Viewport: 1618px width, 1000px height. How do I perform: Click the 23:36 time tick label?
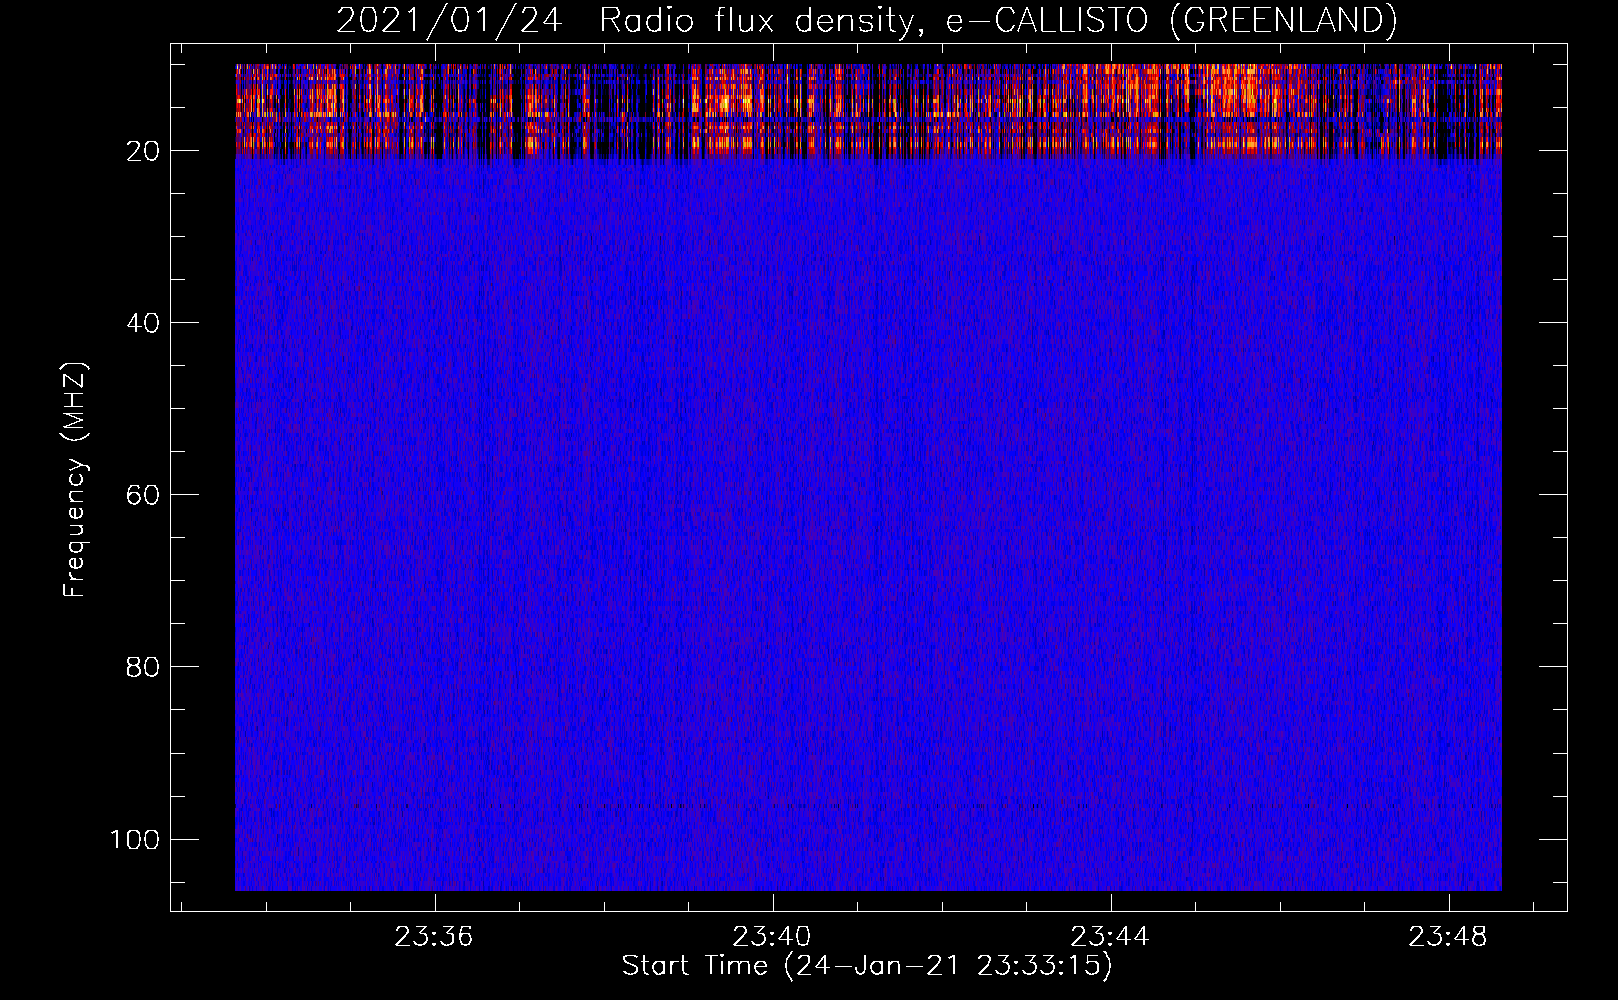click(434, 937)
